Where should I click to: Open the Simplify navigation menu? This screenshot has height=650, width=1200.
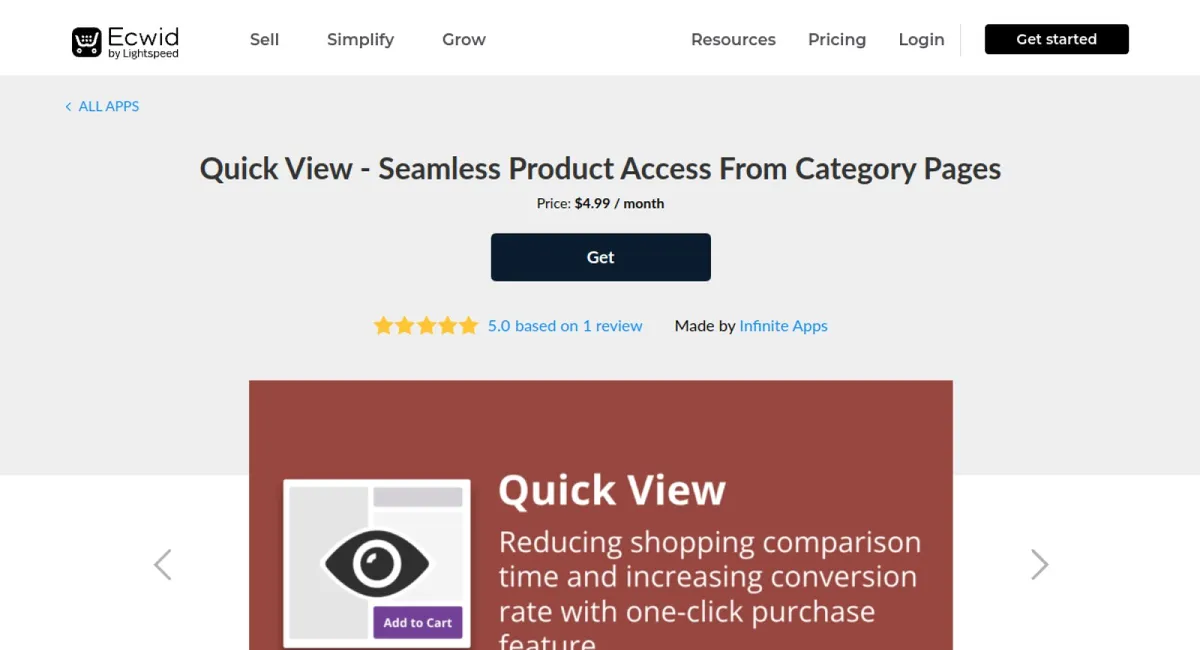pyautogui.click(x=360, y=39)
